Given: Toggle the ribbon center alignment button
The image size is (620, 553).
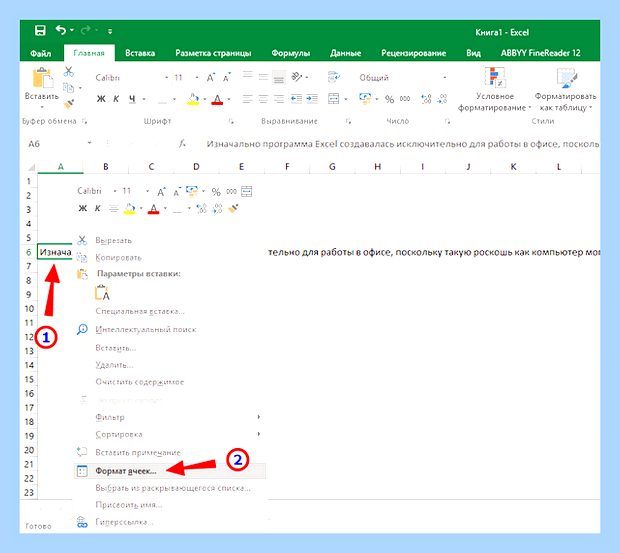Looking at the screenshot, I should pos(263,99).
